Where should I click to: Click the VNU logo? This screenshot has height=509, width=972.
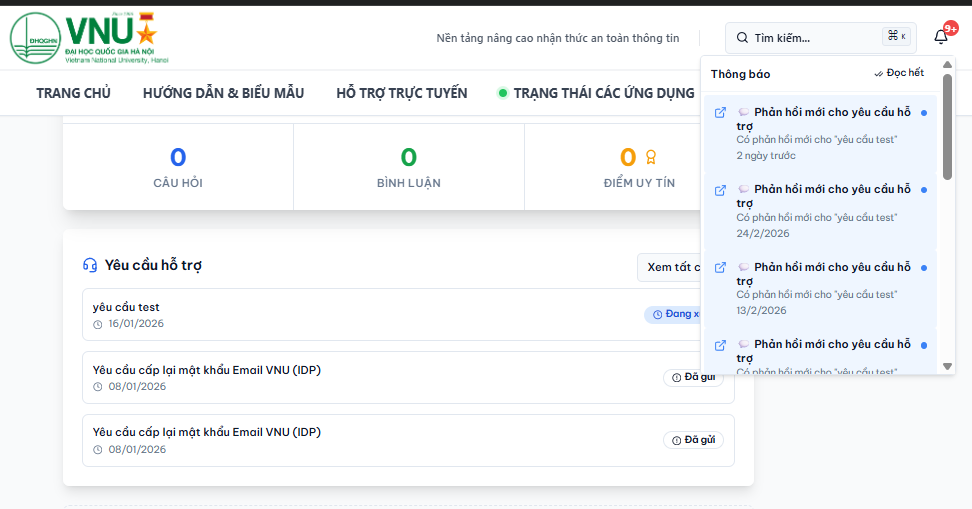pos(88,39)
